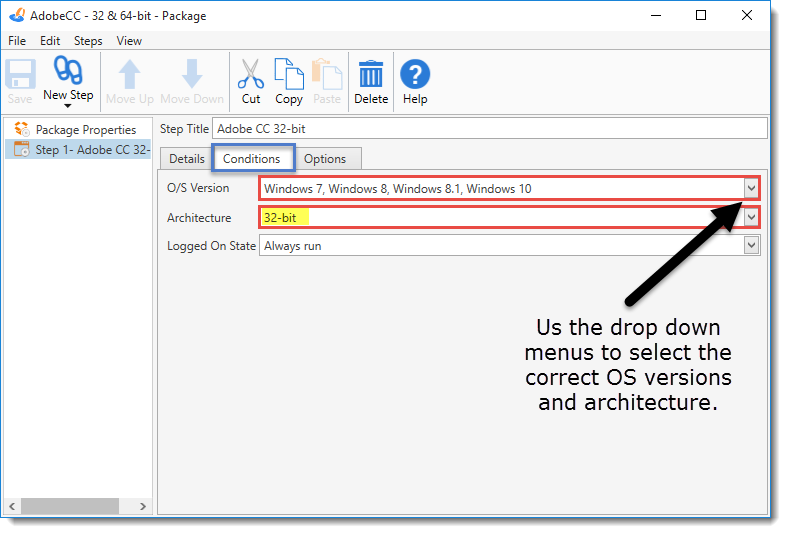Click the tree panel horizontal scrollbar thumb
786x533 pixels.
pos(70,506)
